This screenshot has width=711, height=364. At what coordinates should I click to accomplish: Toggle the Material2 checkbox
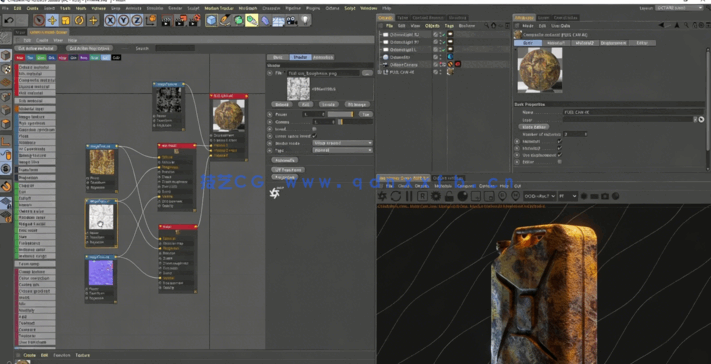[x=560, y=148]
